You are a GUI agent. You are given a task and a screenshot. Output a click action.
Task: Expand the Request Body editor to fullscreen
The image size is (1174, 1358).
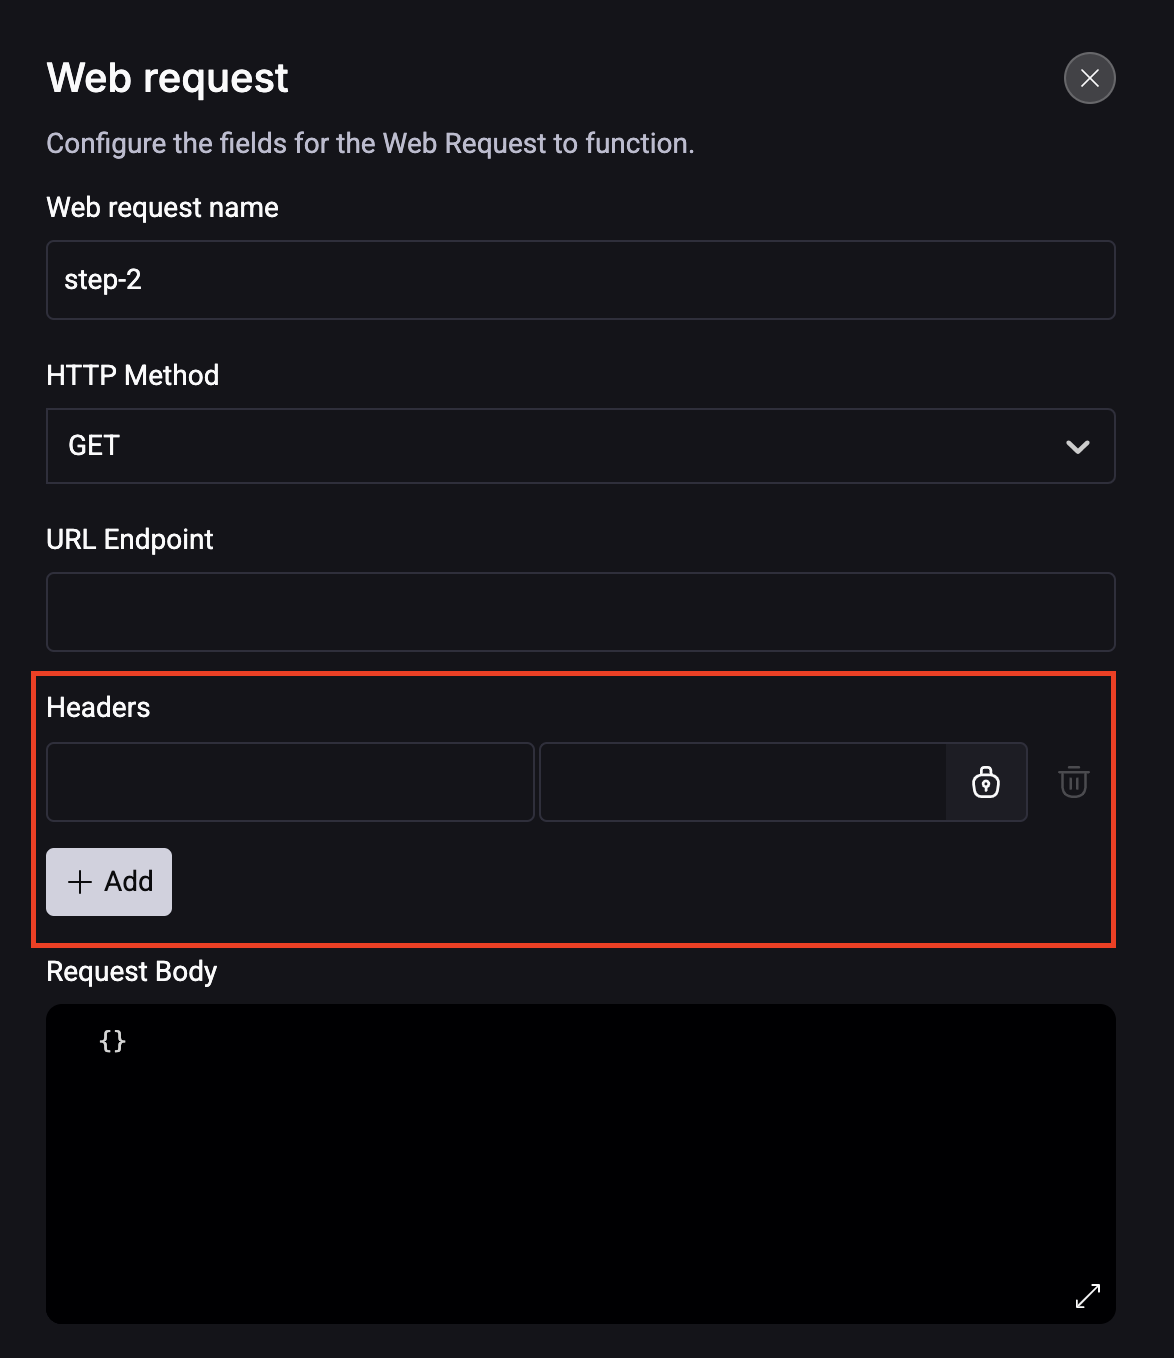[x=1087, y=1296]
